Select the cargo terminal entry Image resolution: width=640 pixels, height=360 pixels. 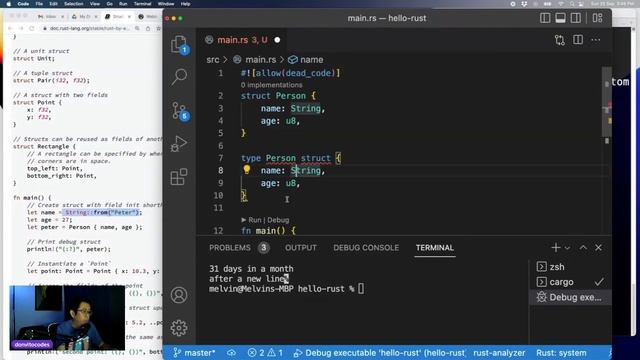[x=570, y=282]
